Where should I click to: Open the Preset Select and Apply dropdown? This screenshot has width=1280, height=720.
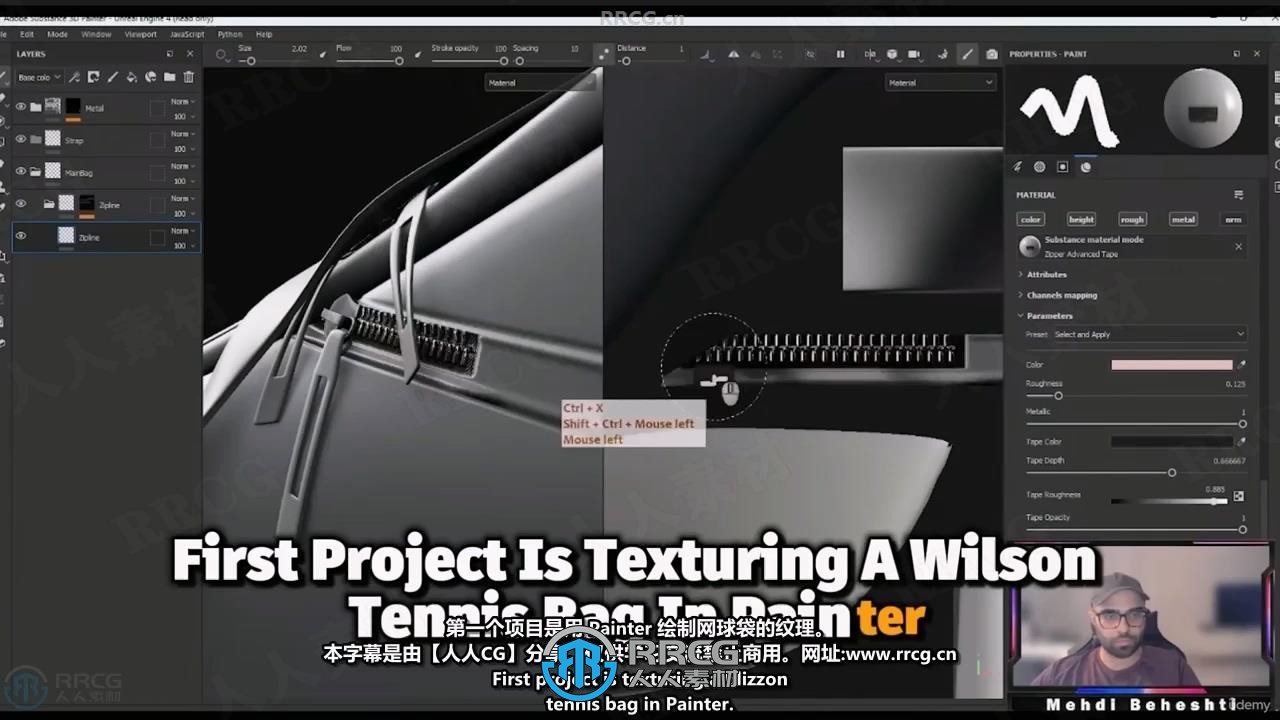1148,334
